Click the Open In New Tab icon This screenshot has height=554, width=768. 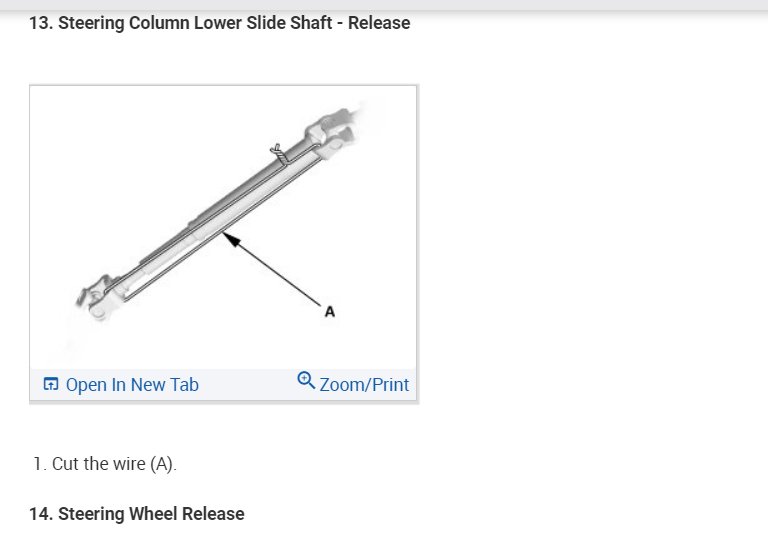pyautogui.click(x=50, y=385)
